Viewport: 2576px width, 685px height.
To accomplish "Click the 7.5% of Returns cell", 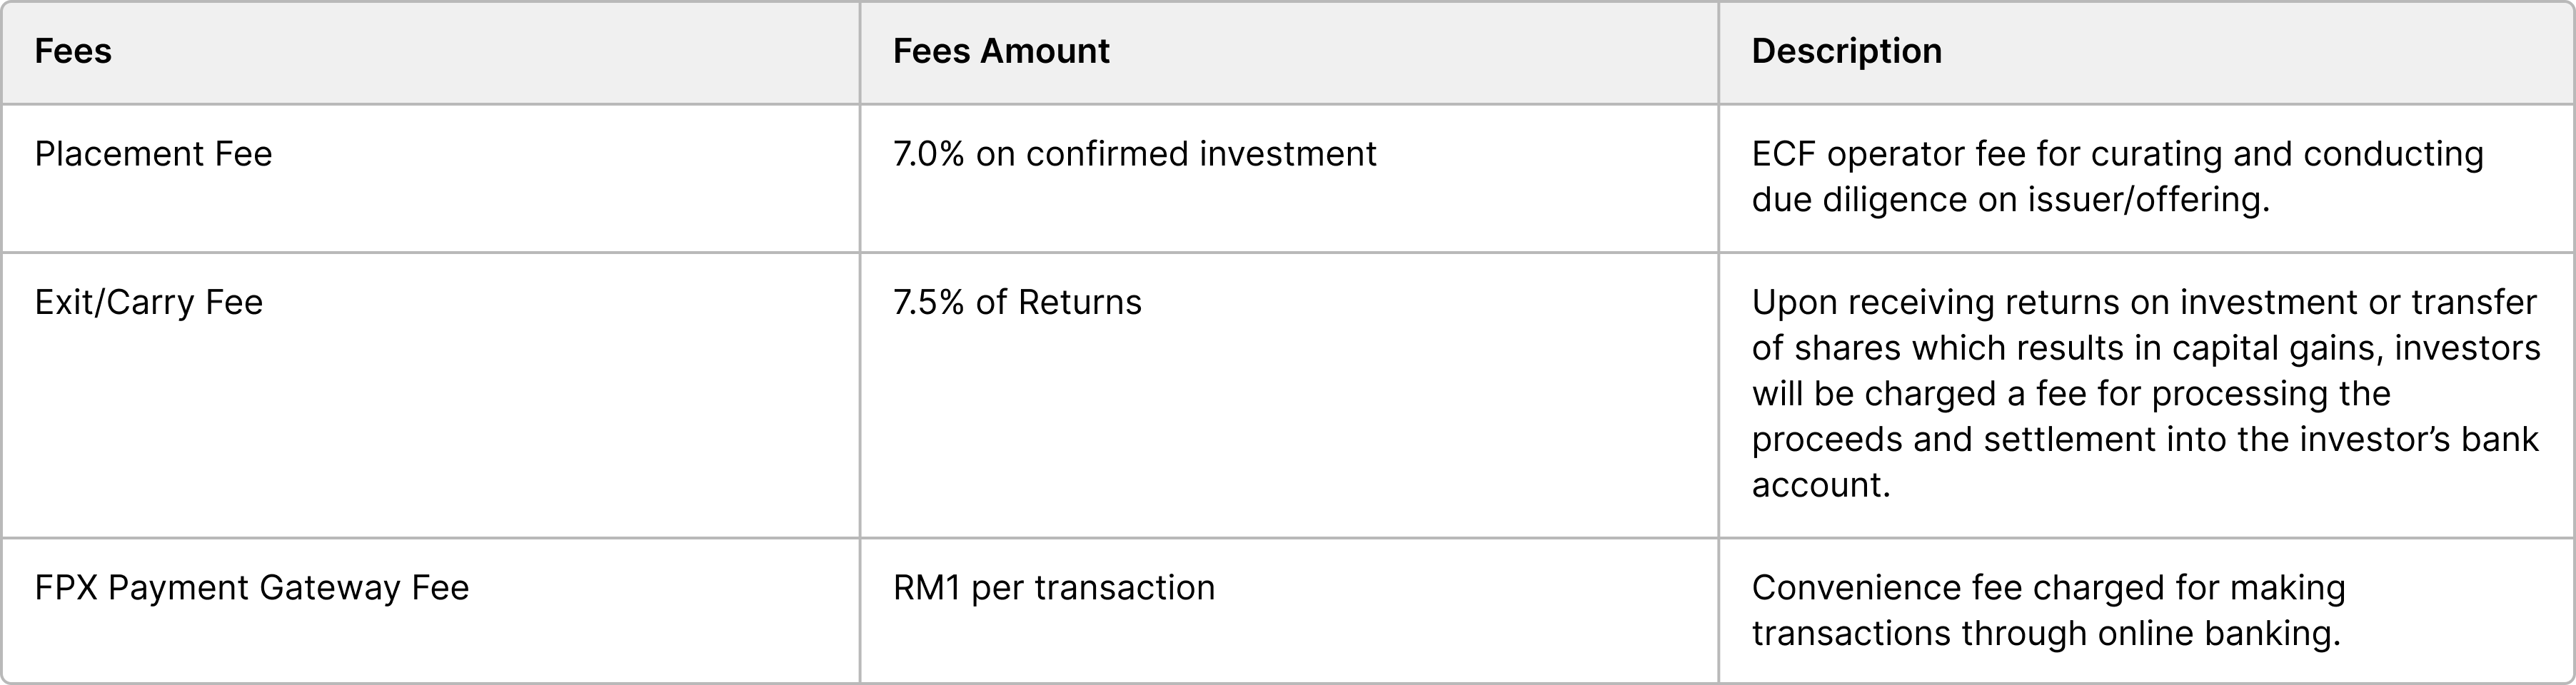I will (x=1017, y=302).
